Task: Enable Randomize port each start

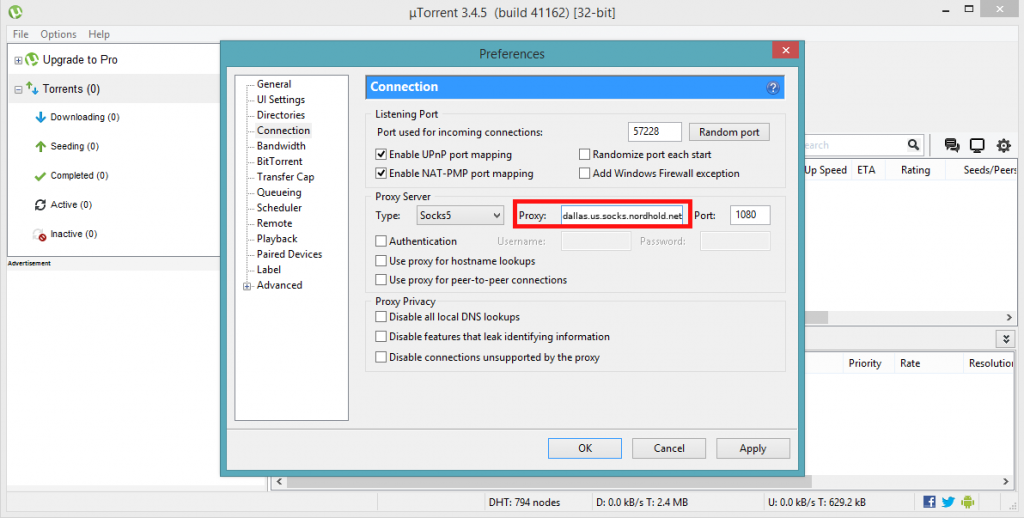Action: 584,155
